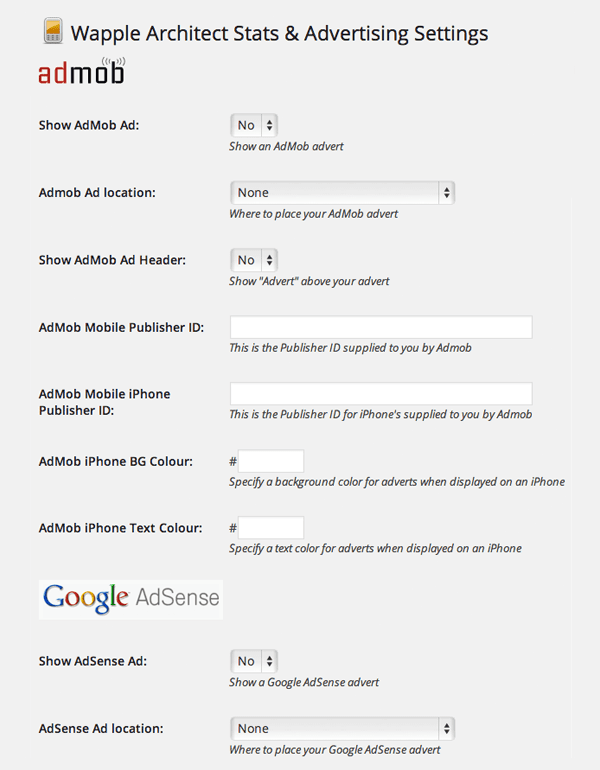The height and width of the screenshot is (770, 600).
Task: Focus the AdMob Mobile iPhone Publisher ID field
Action: pyautogui.click(x=381, y=393)
